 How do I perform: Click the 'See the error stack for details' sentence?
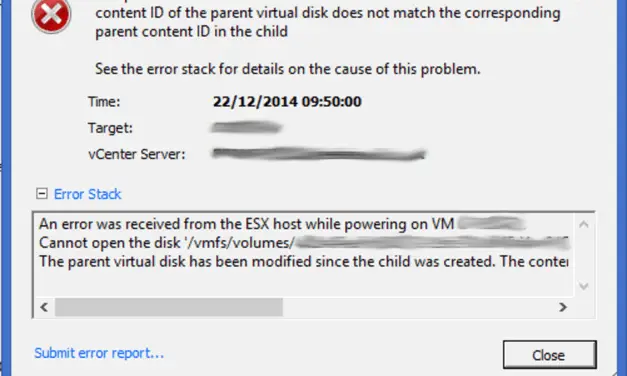(x=288, y=69)
